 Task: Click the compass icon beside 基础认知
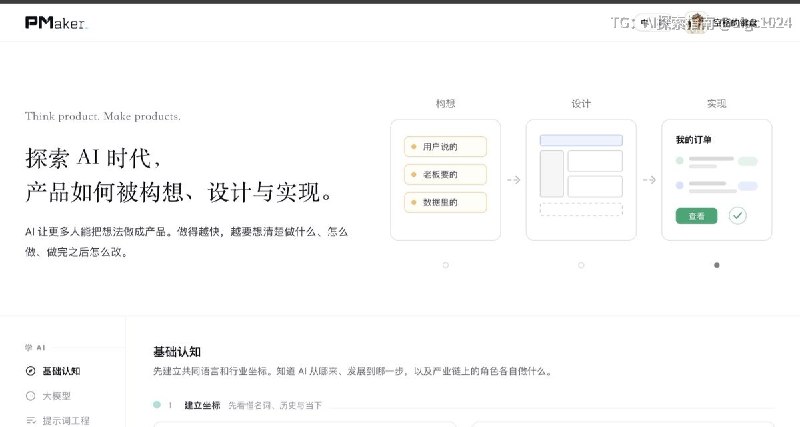31,371
